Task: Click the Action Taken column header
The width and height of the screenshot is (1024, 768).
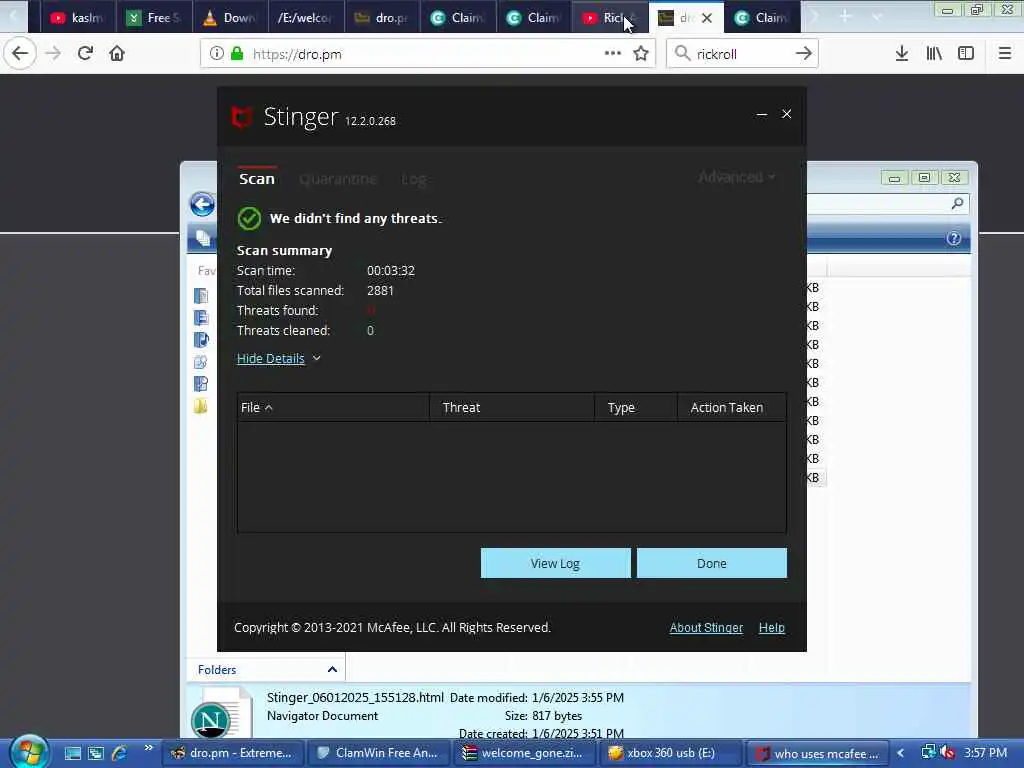Action: (x=732, y=408)
